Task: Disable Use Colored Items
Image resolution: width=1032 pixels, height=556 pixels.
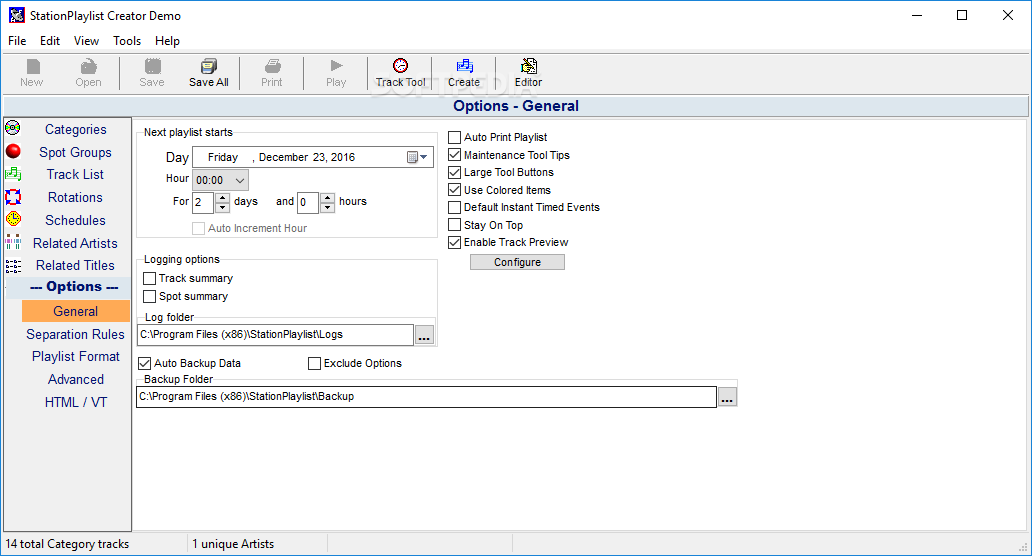Action: 454,190
